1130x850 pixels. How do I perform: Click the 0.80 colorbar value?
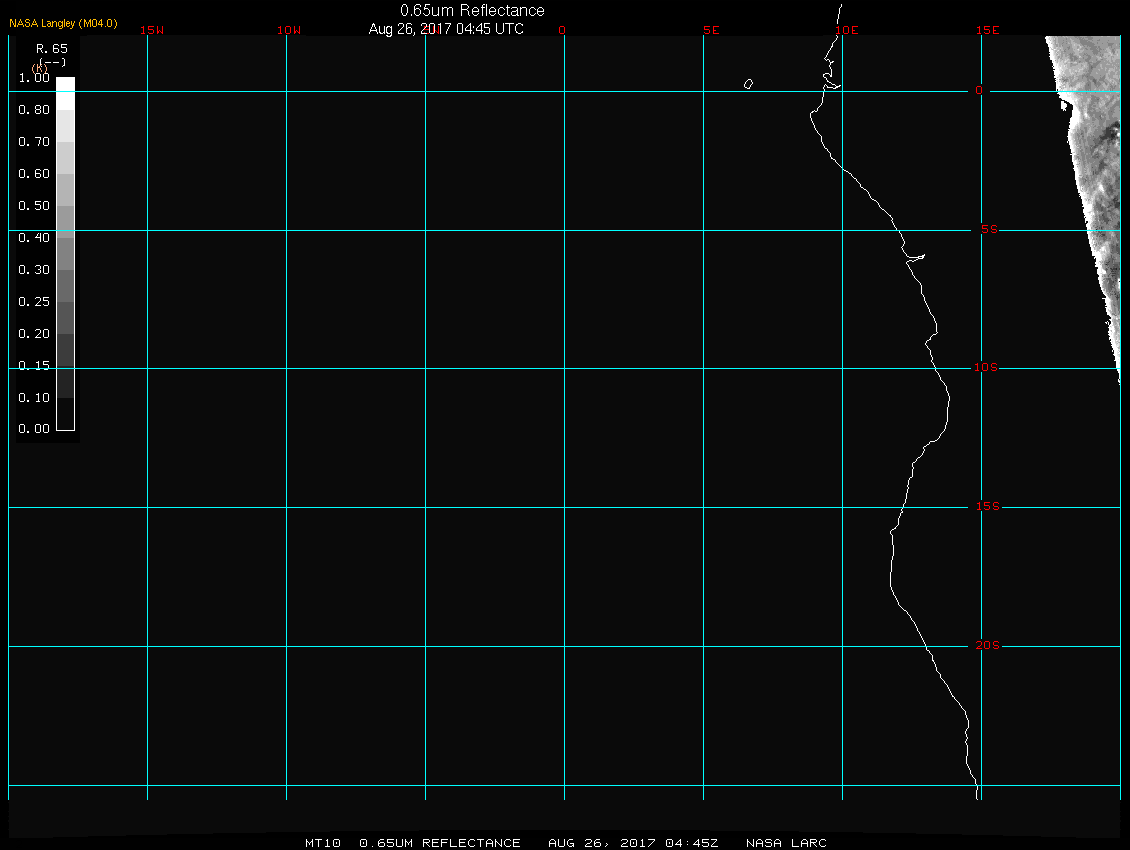(x=34, y=110)
